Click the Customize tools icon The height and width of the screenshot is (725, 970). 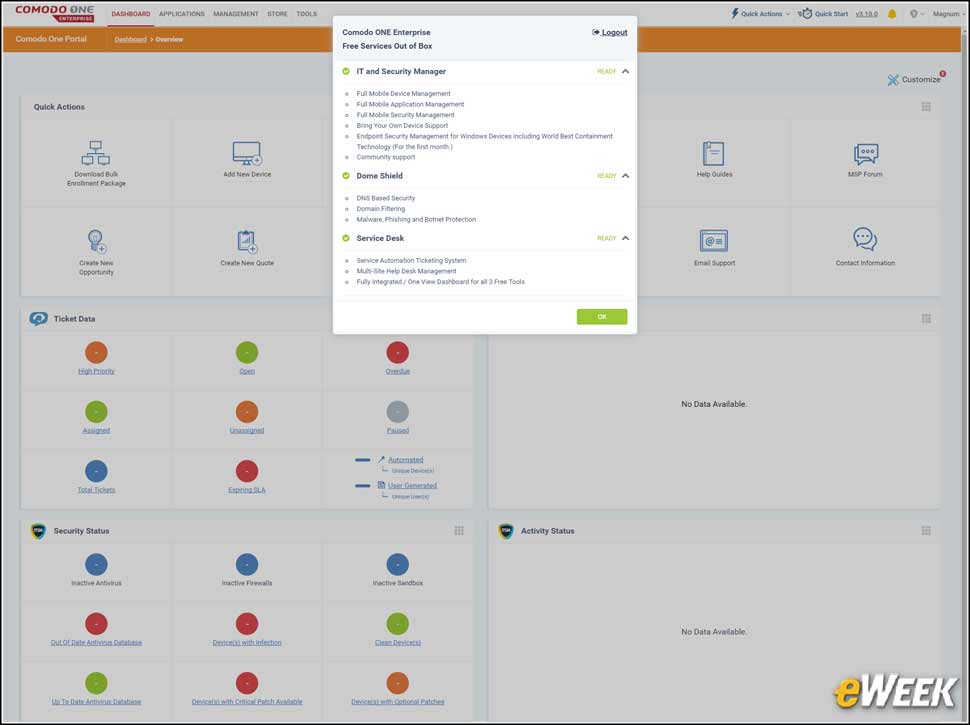[893, 80]
